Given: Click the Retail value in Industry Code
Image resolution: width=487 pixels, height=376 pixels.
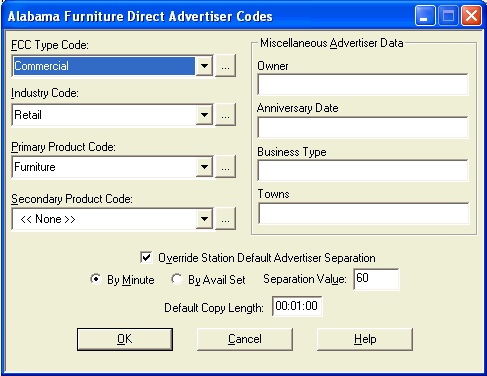Looking at the screenshot, I should pyautogui.click(x=104, y=115).
